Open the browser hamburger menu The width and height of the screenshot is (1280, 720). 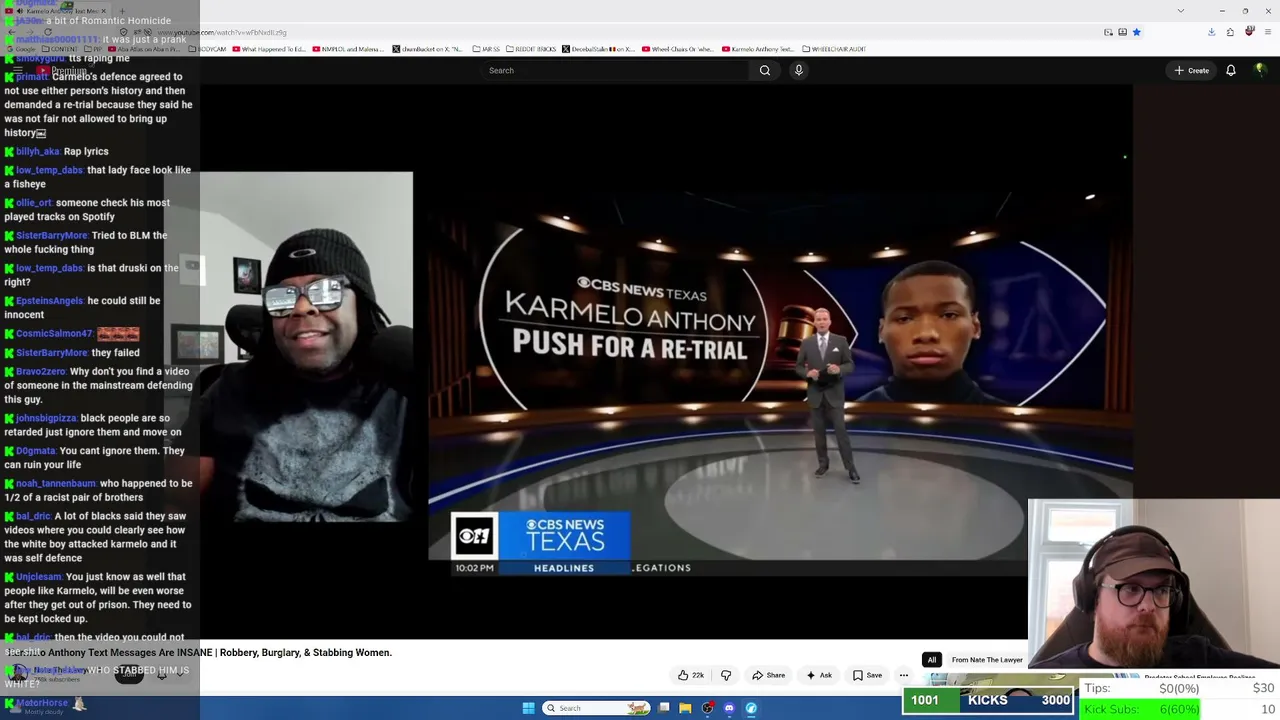[1268, 32]
